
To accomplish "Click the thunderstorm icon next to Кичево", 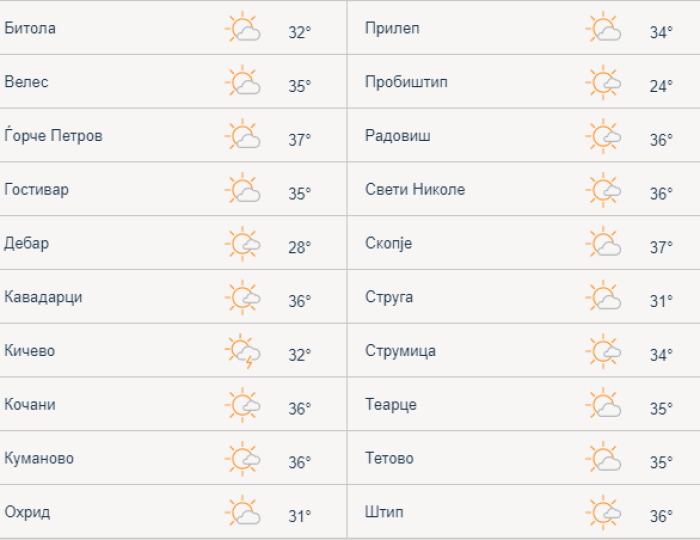I will click(x=243, y=352).
